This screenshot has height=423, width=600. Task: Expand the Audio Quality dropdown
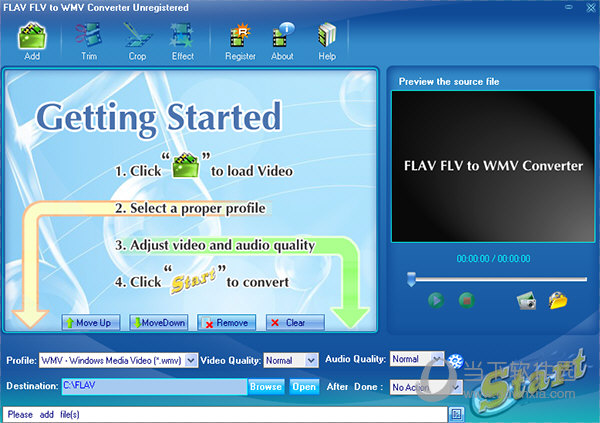[437, 359]
